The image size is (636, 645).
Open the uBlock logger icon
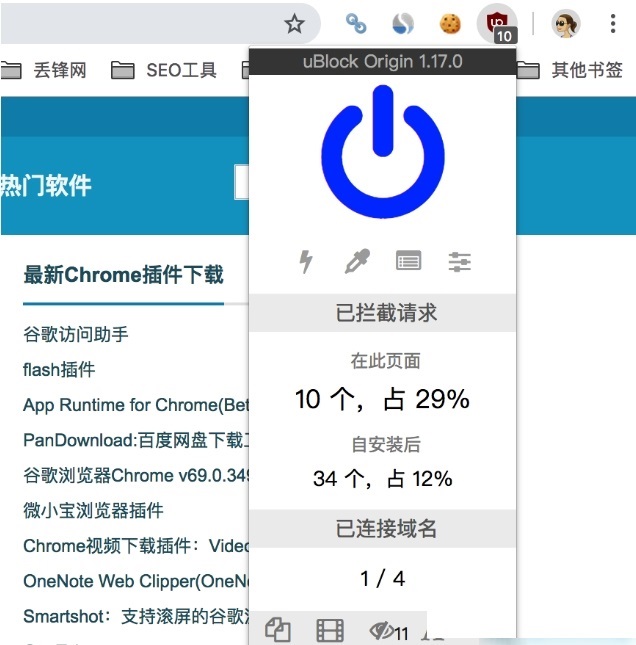pyautogui.click(x=409, y=260)
